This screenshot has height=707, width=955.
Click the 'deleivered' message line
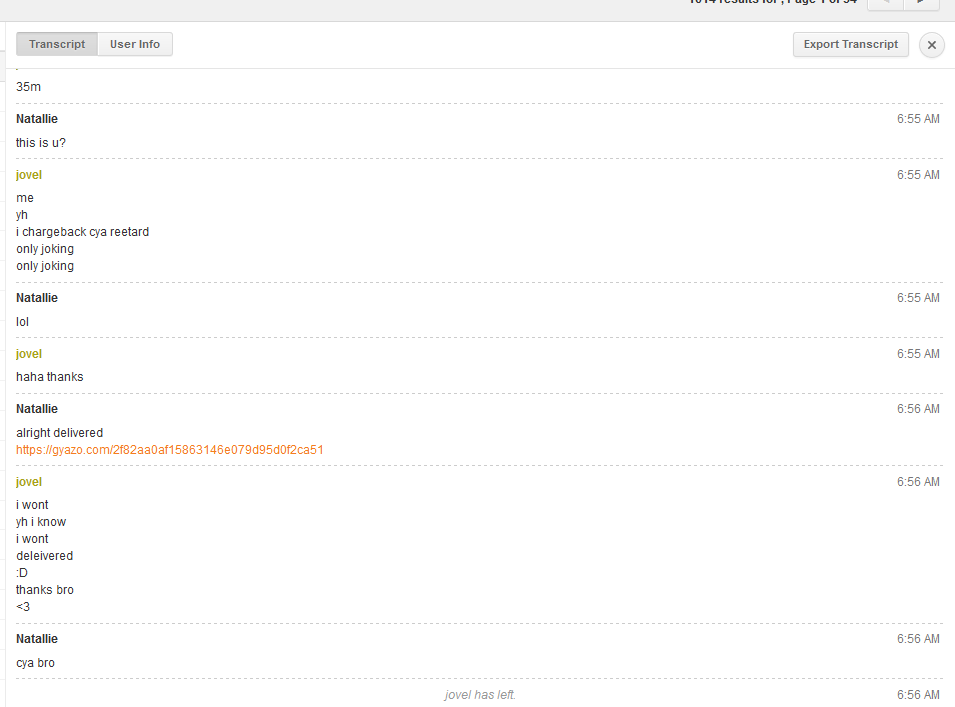coord(44,556)
